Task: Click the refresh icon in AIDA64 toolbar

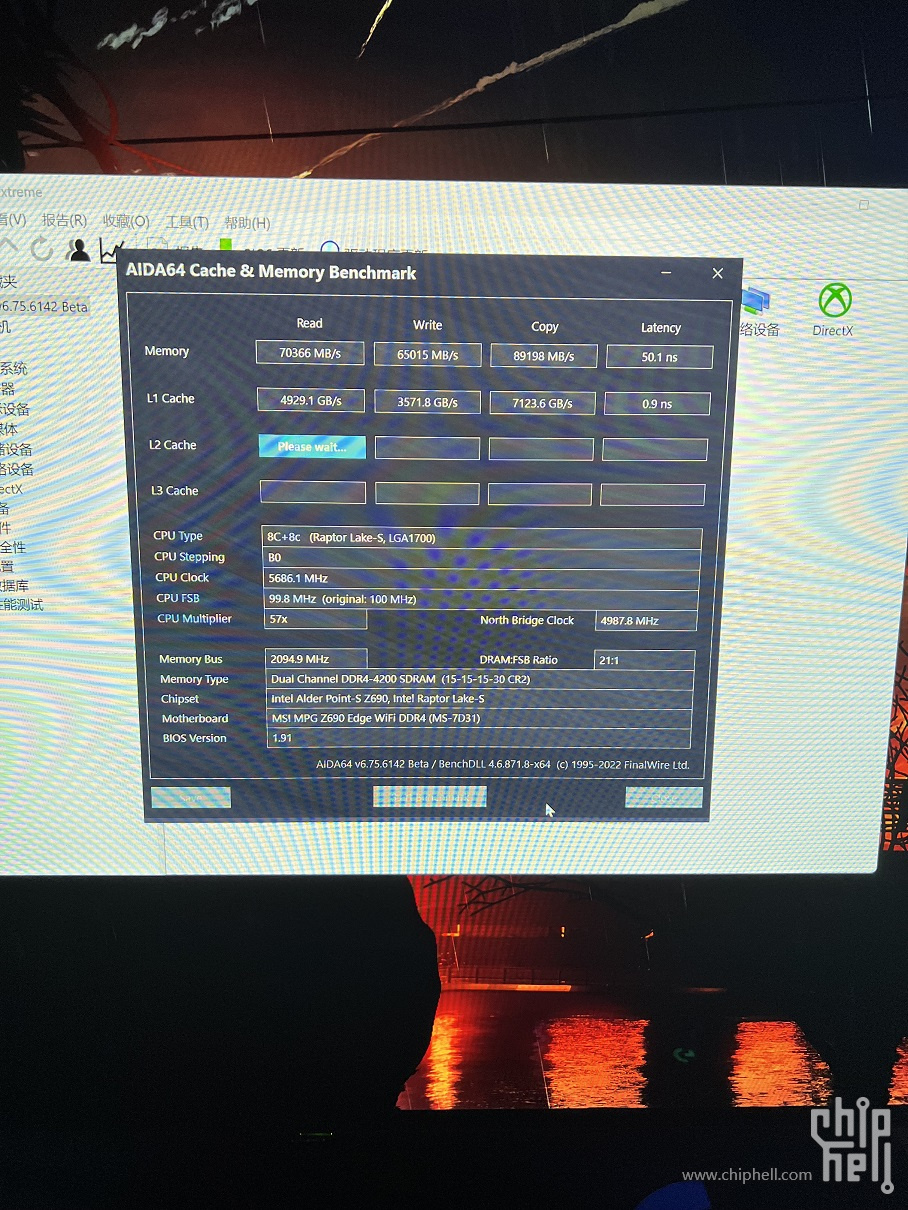Action: 42,249
